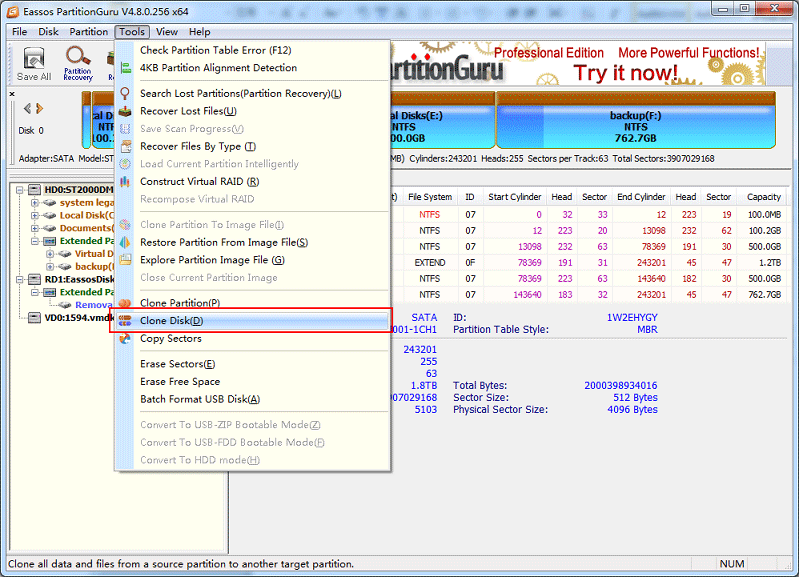Screen dimensions: 799x577
Task: Go to the next disk with orange arrow
Action: coord(40,108)
